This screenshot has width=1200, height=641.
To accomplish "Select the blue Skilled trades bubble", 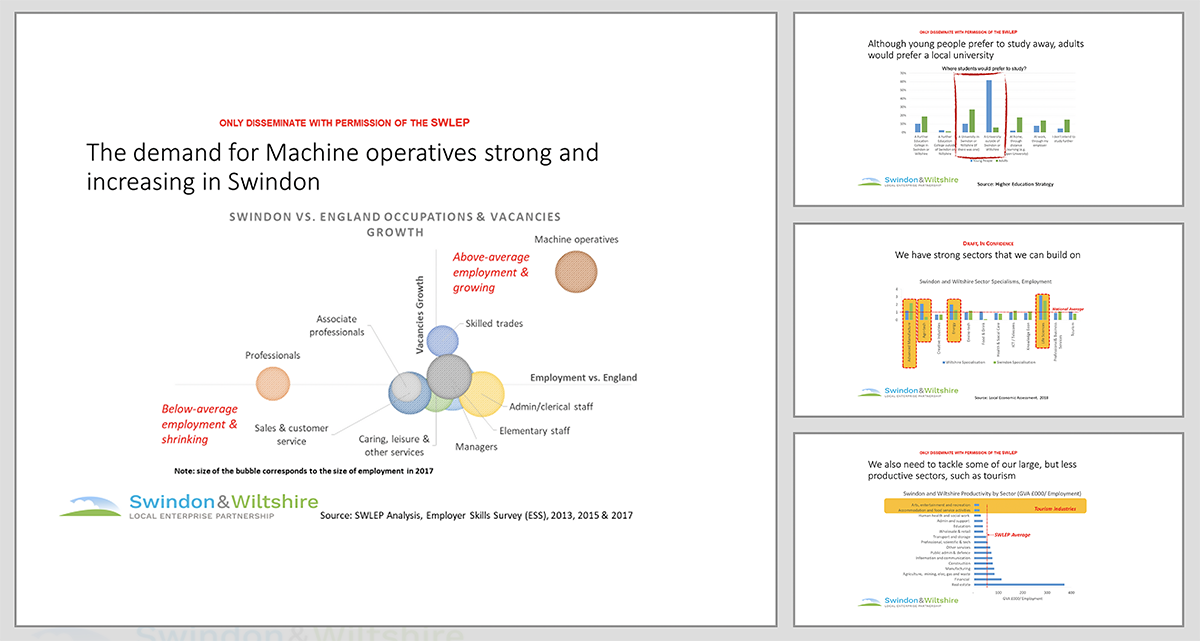I will point(443,339).
